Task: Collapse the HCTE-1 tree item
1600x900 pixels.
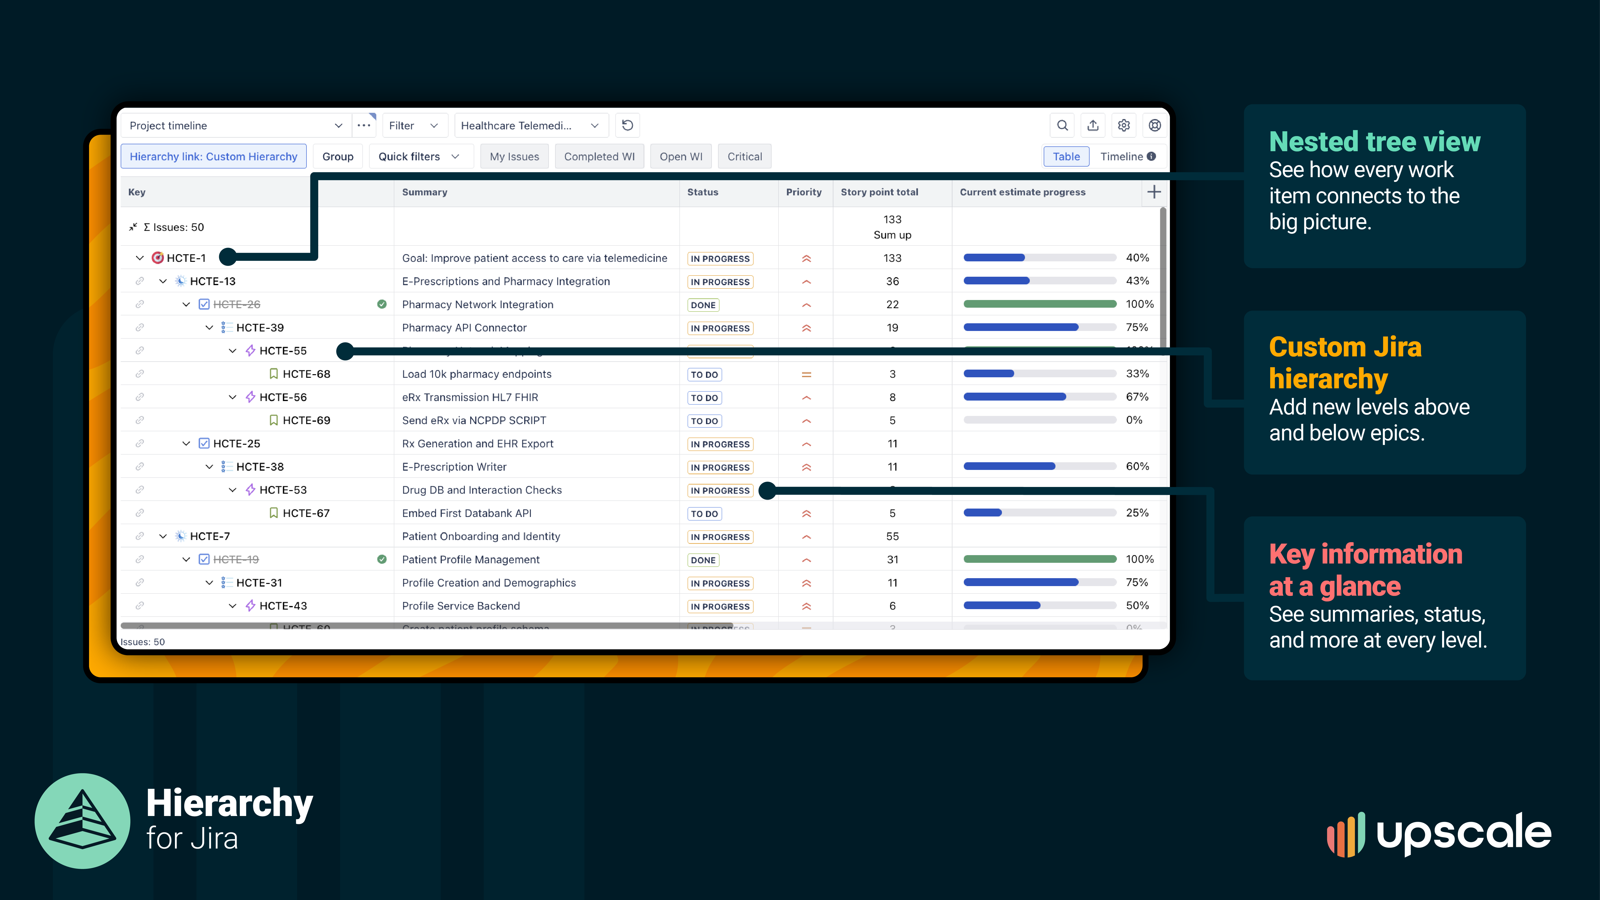Action: pyautogui.click(x=140, y=257)
